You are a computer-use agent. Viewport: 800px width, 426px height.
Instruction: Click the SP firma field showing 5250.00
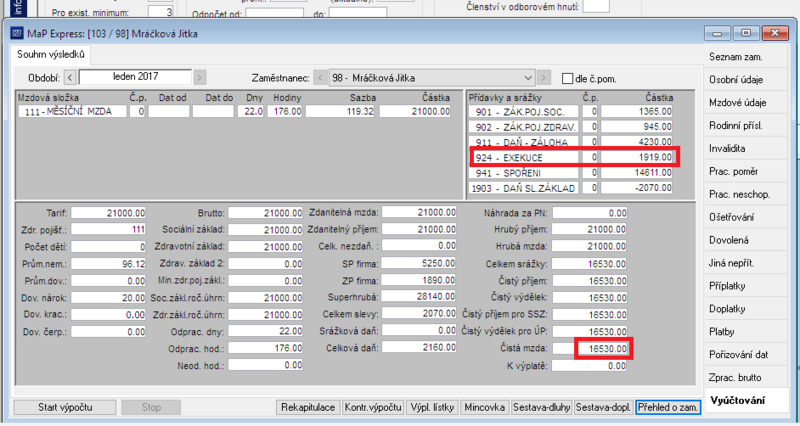tap(419, 263)
